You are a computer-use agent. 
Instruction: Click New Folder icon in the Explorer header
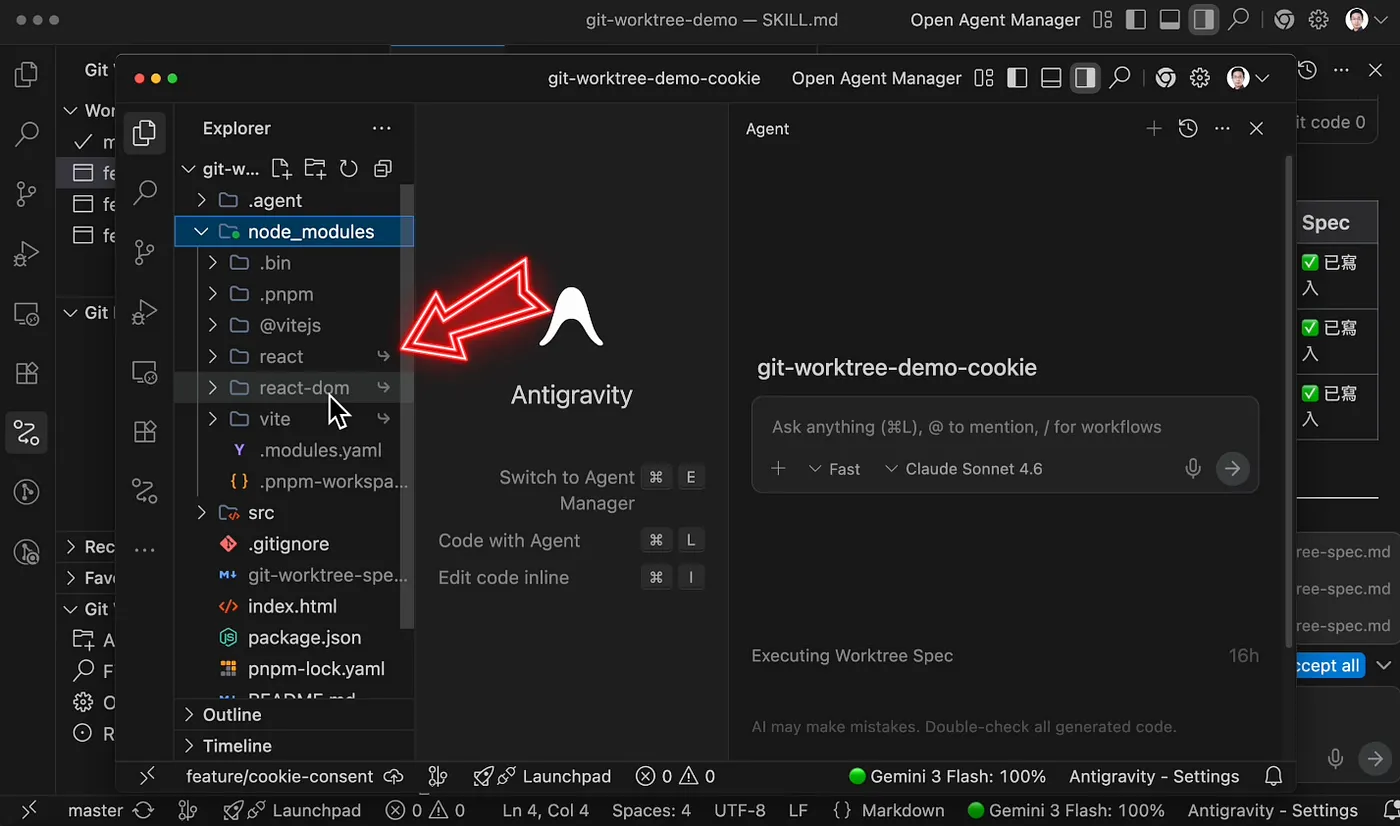[315, 169]
